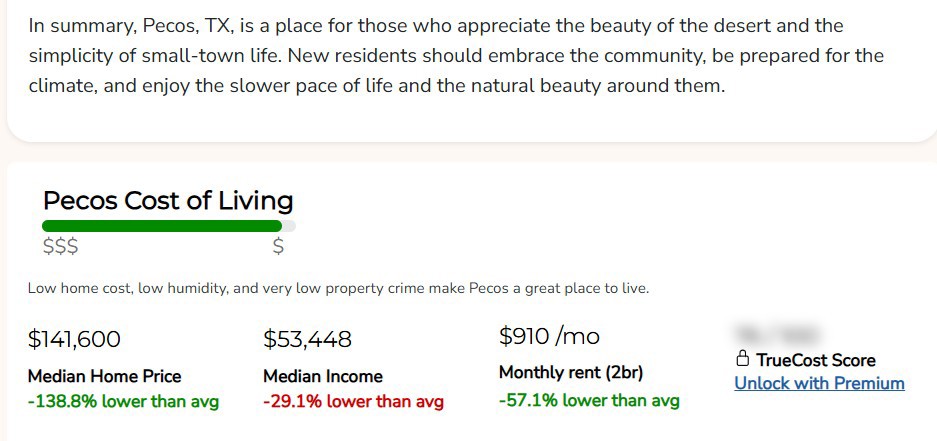Image resolution: width=937 pixels, height=441 pixels.
Task: Click the low home cost description sentence
Action: [338, 289]
